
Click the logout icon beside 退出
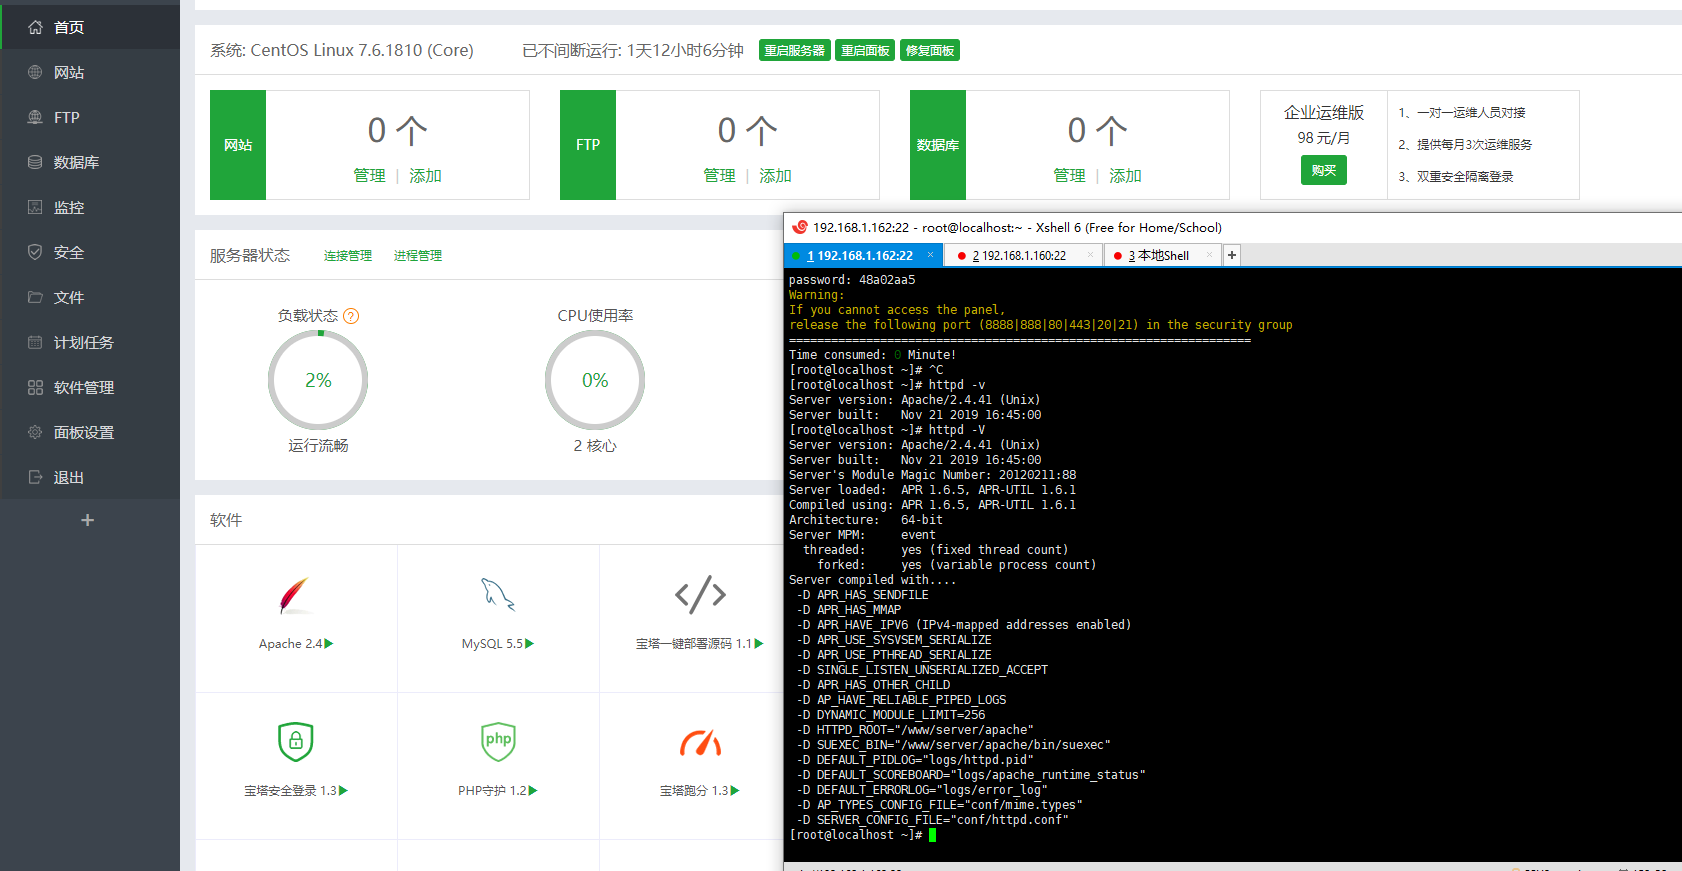tap(35, 477)
